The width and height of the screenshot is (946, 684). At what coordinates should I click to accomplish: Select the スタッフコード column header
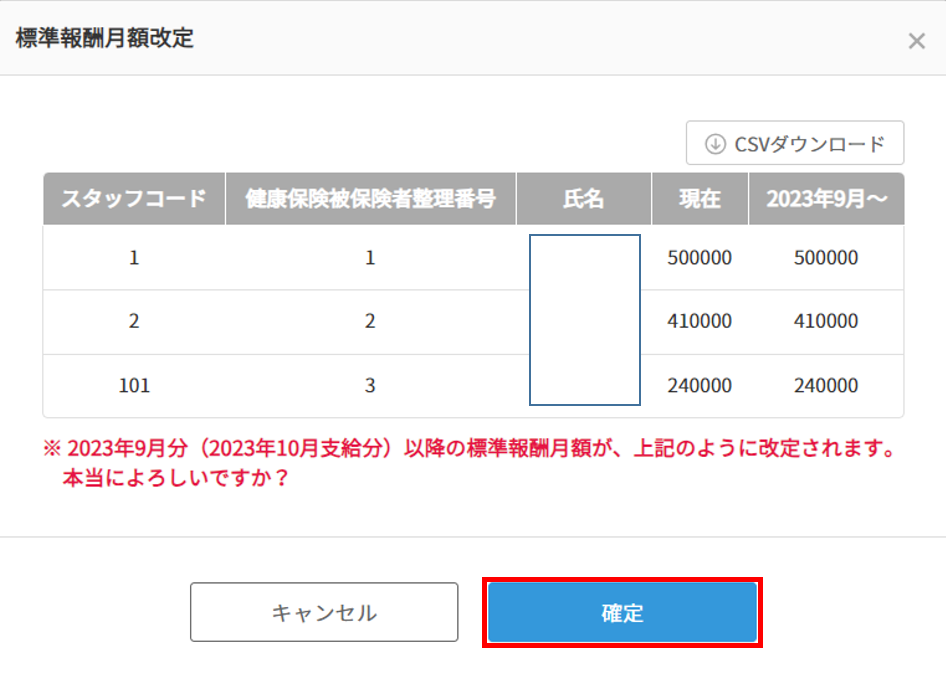(x=134, y=198)
